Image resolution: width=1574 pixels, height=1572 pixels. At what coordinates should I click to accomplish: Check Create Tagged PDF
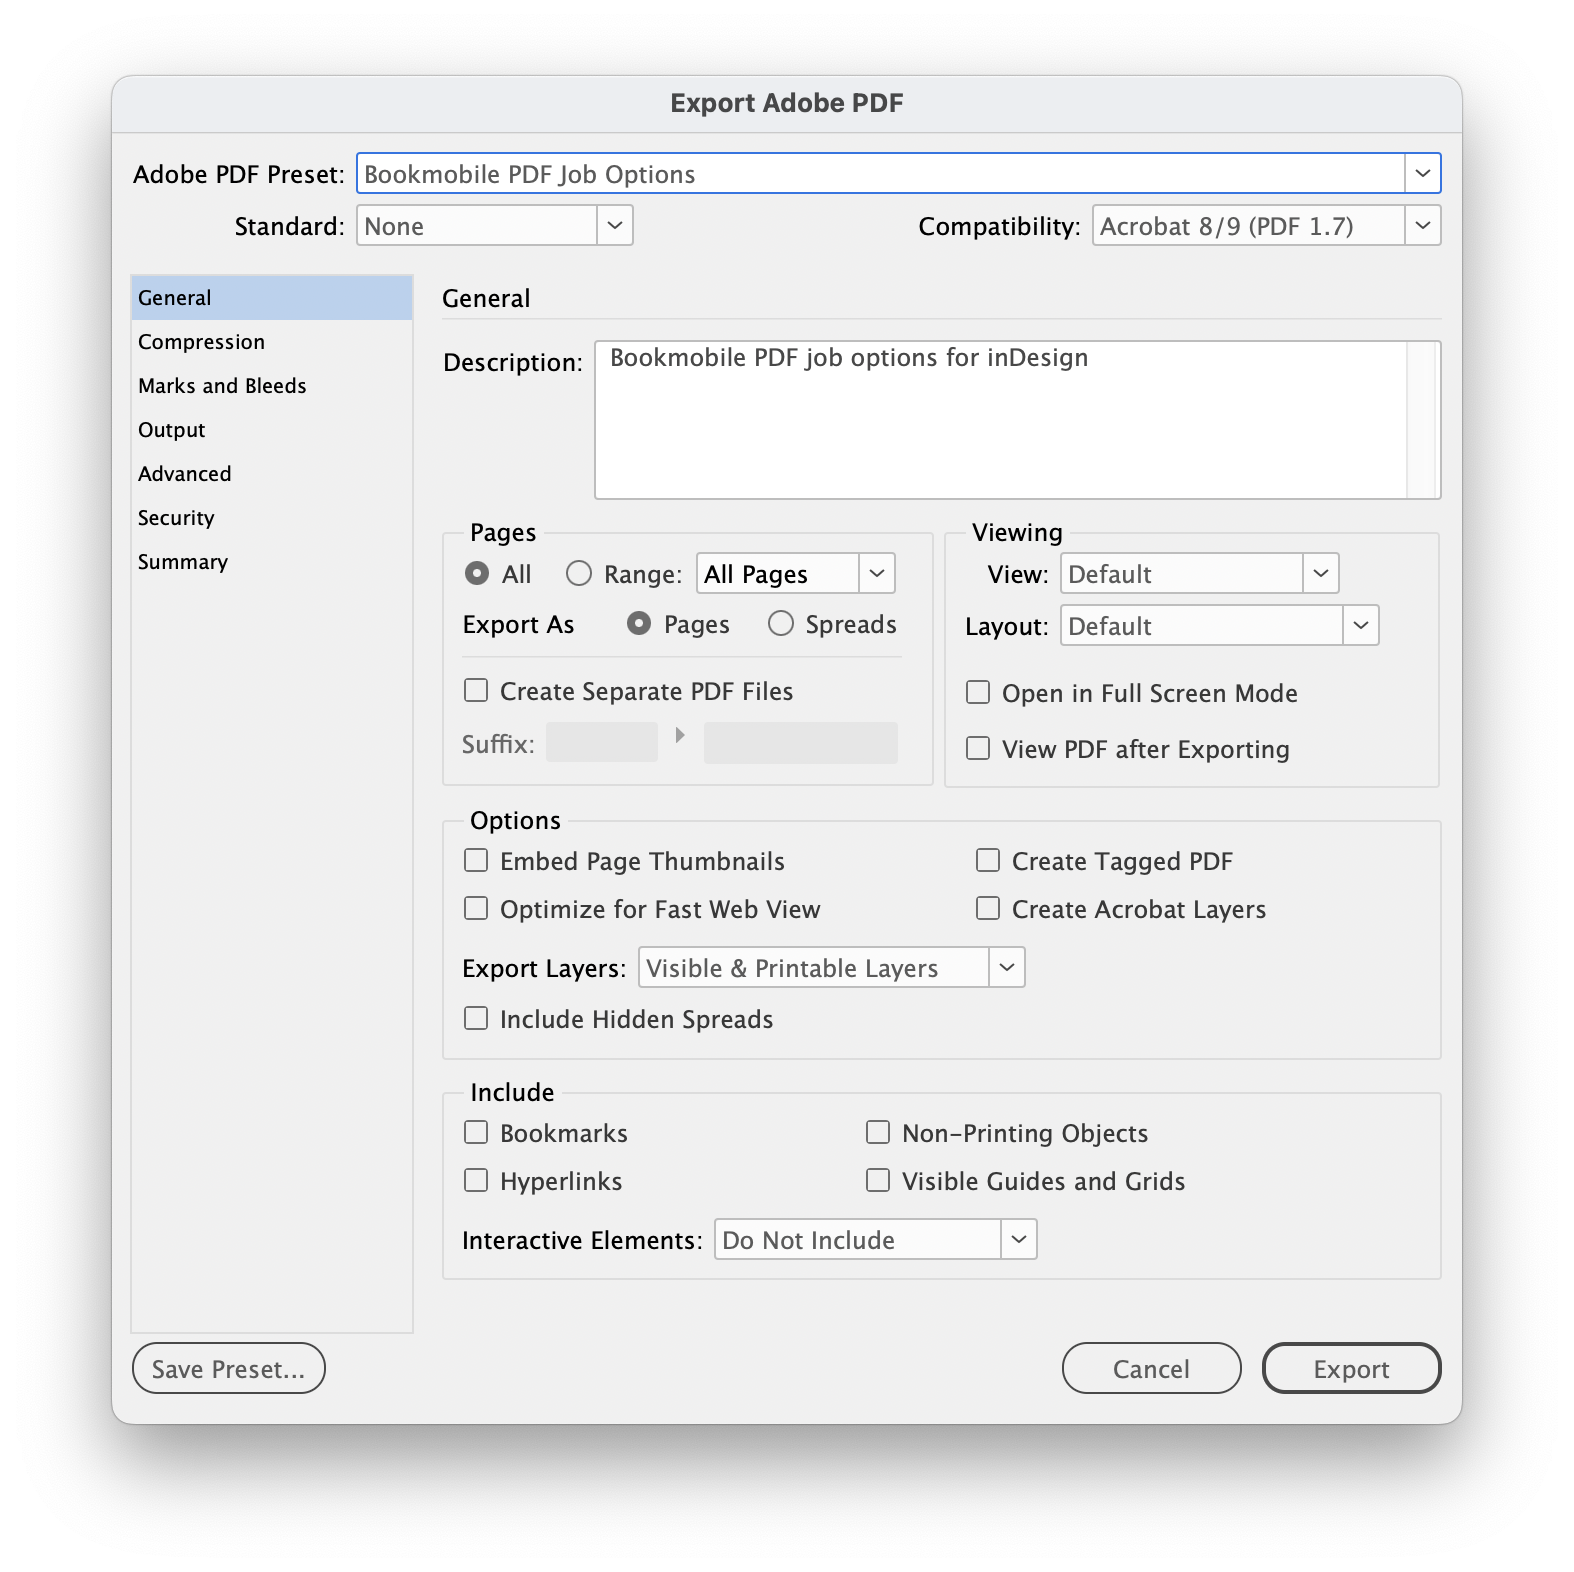click(988, 861)
